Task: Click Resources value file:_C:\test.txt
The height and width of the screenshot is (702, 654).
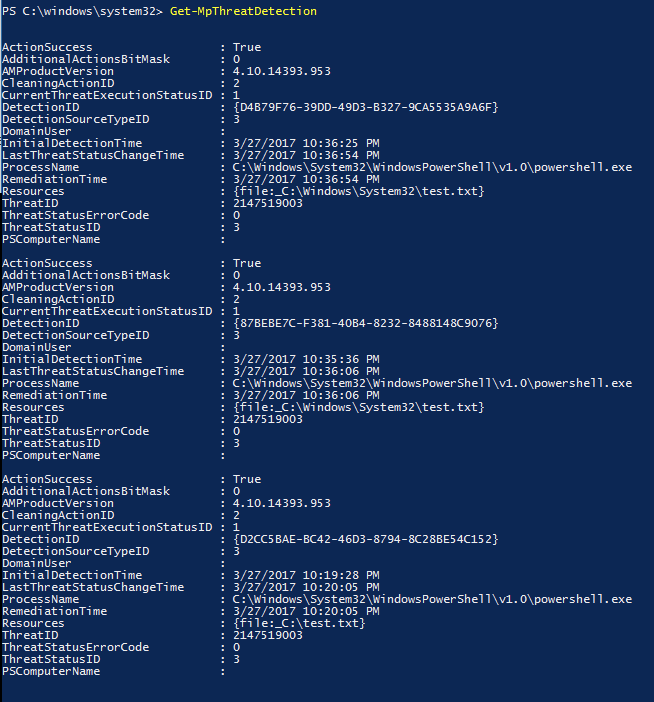Action: point(299,623)
